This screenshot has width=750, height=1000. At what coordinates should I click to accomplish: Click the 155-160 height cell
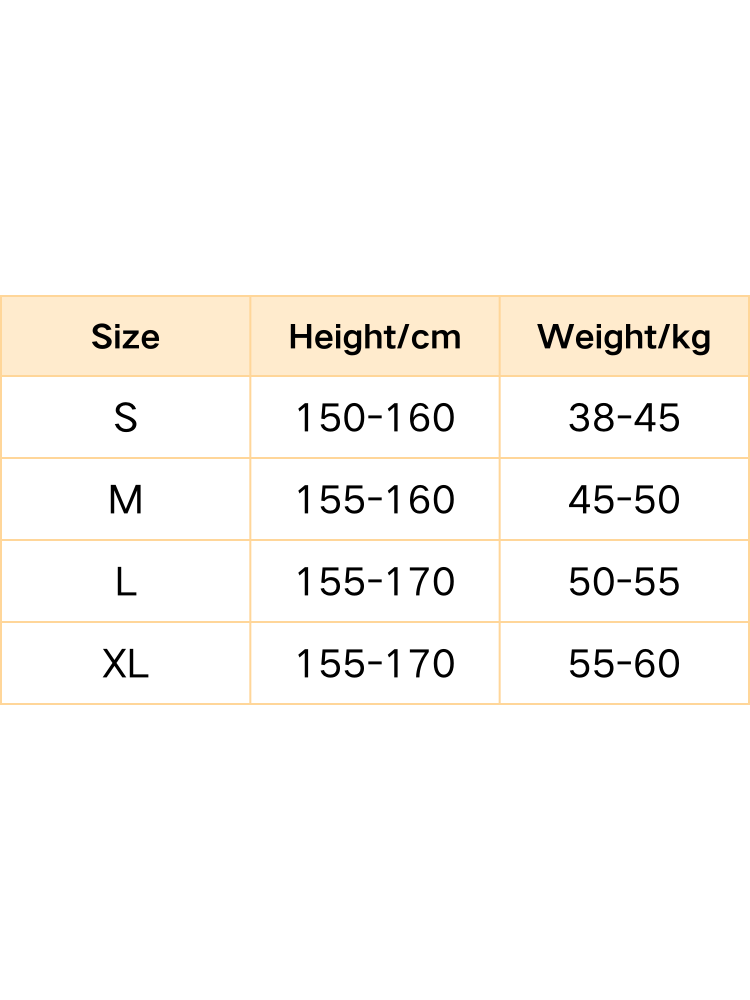point(375,500)
